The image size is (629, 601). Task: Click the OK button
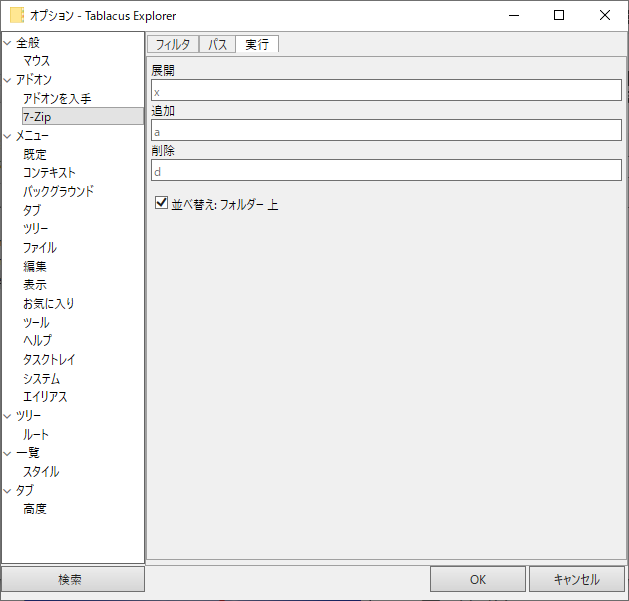[478, 579]
